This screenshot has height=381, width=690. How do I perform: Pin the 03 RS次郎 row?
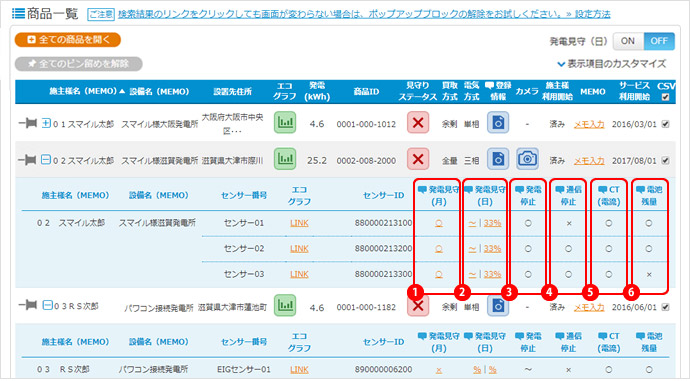pos(28,305)
